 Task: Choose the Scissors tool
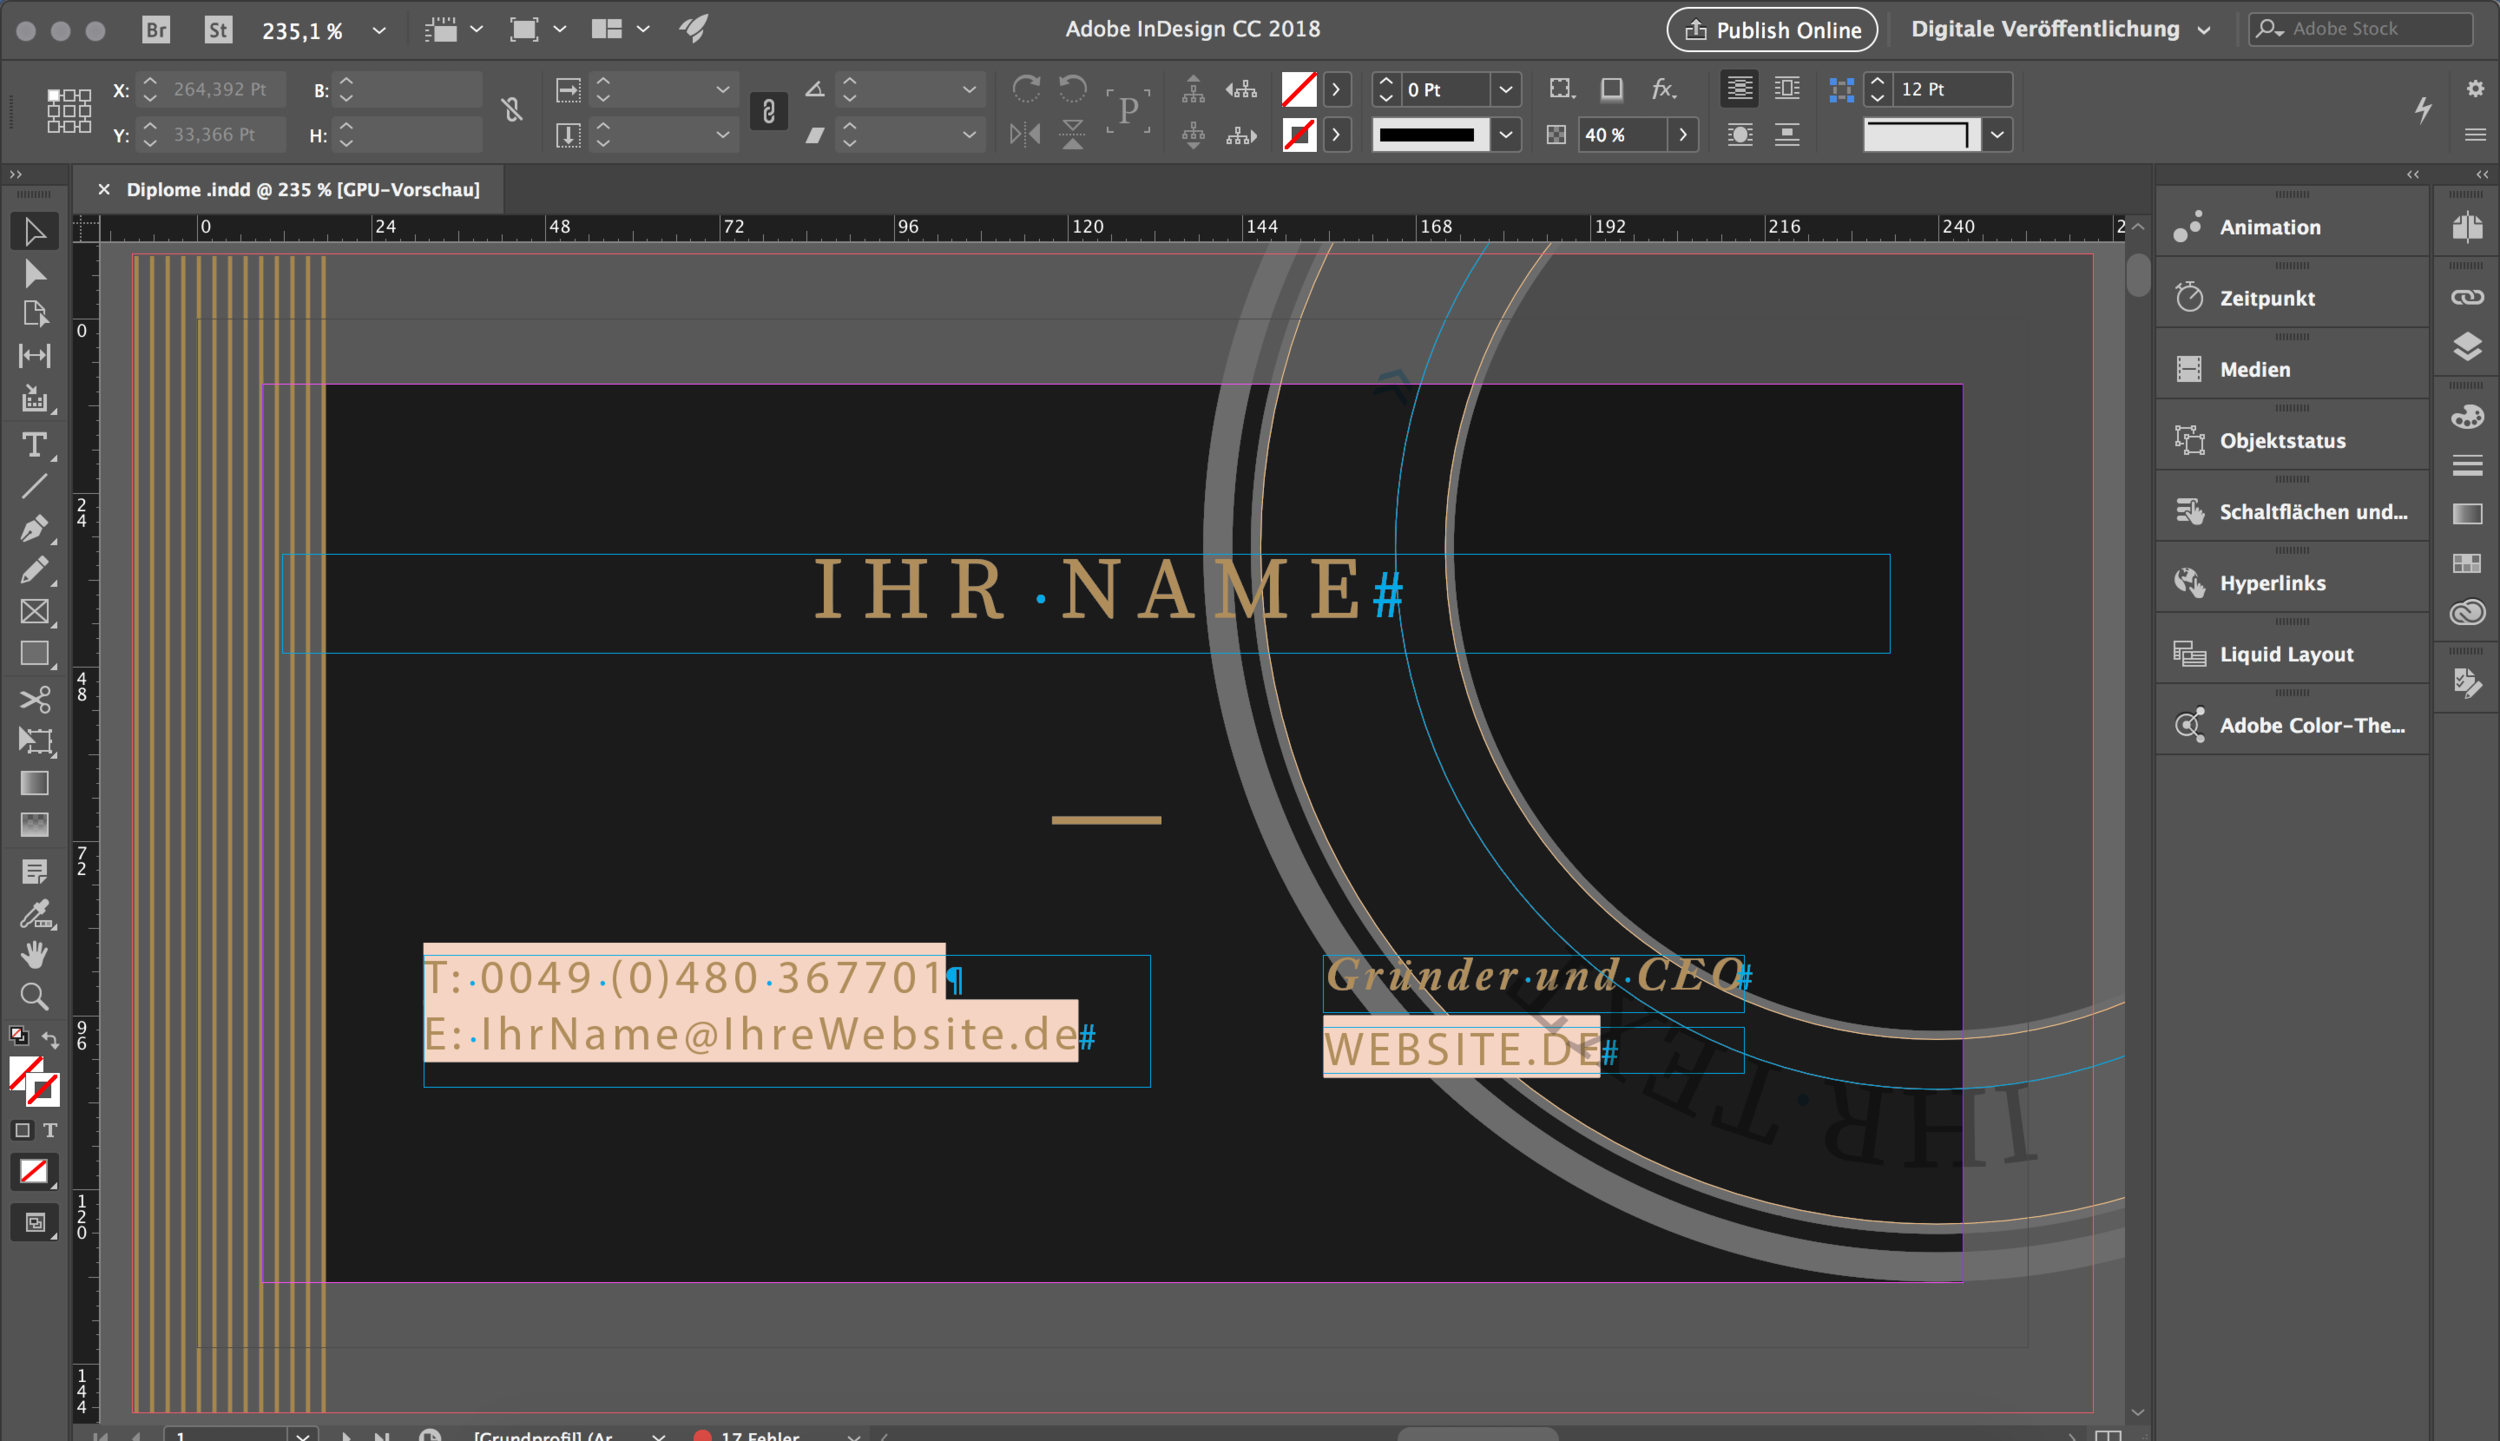[34, 699]
